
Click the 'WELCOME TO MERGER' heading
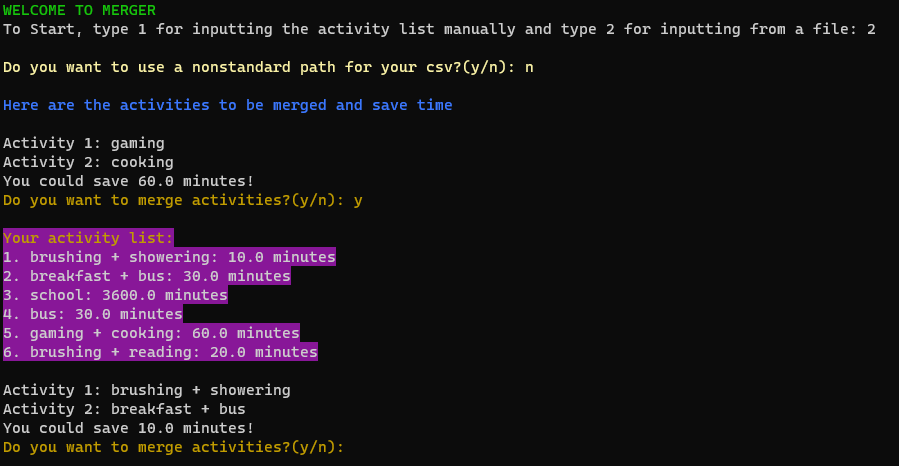[79, 10]
